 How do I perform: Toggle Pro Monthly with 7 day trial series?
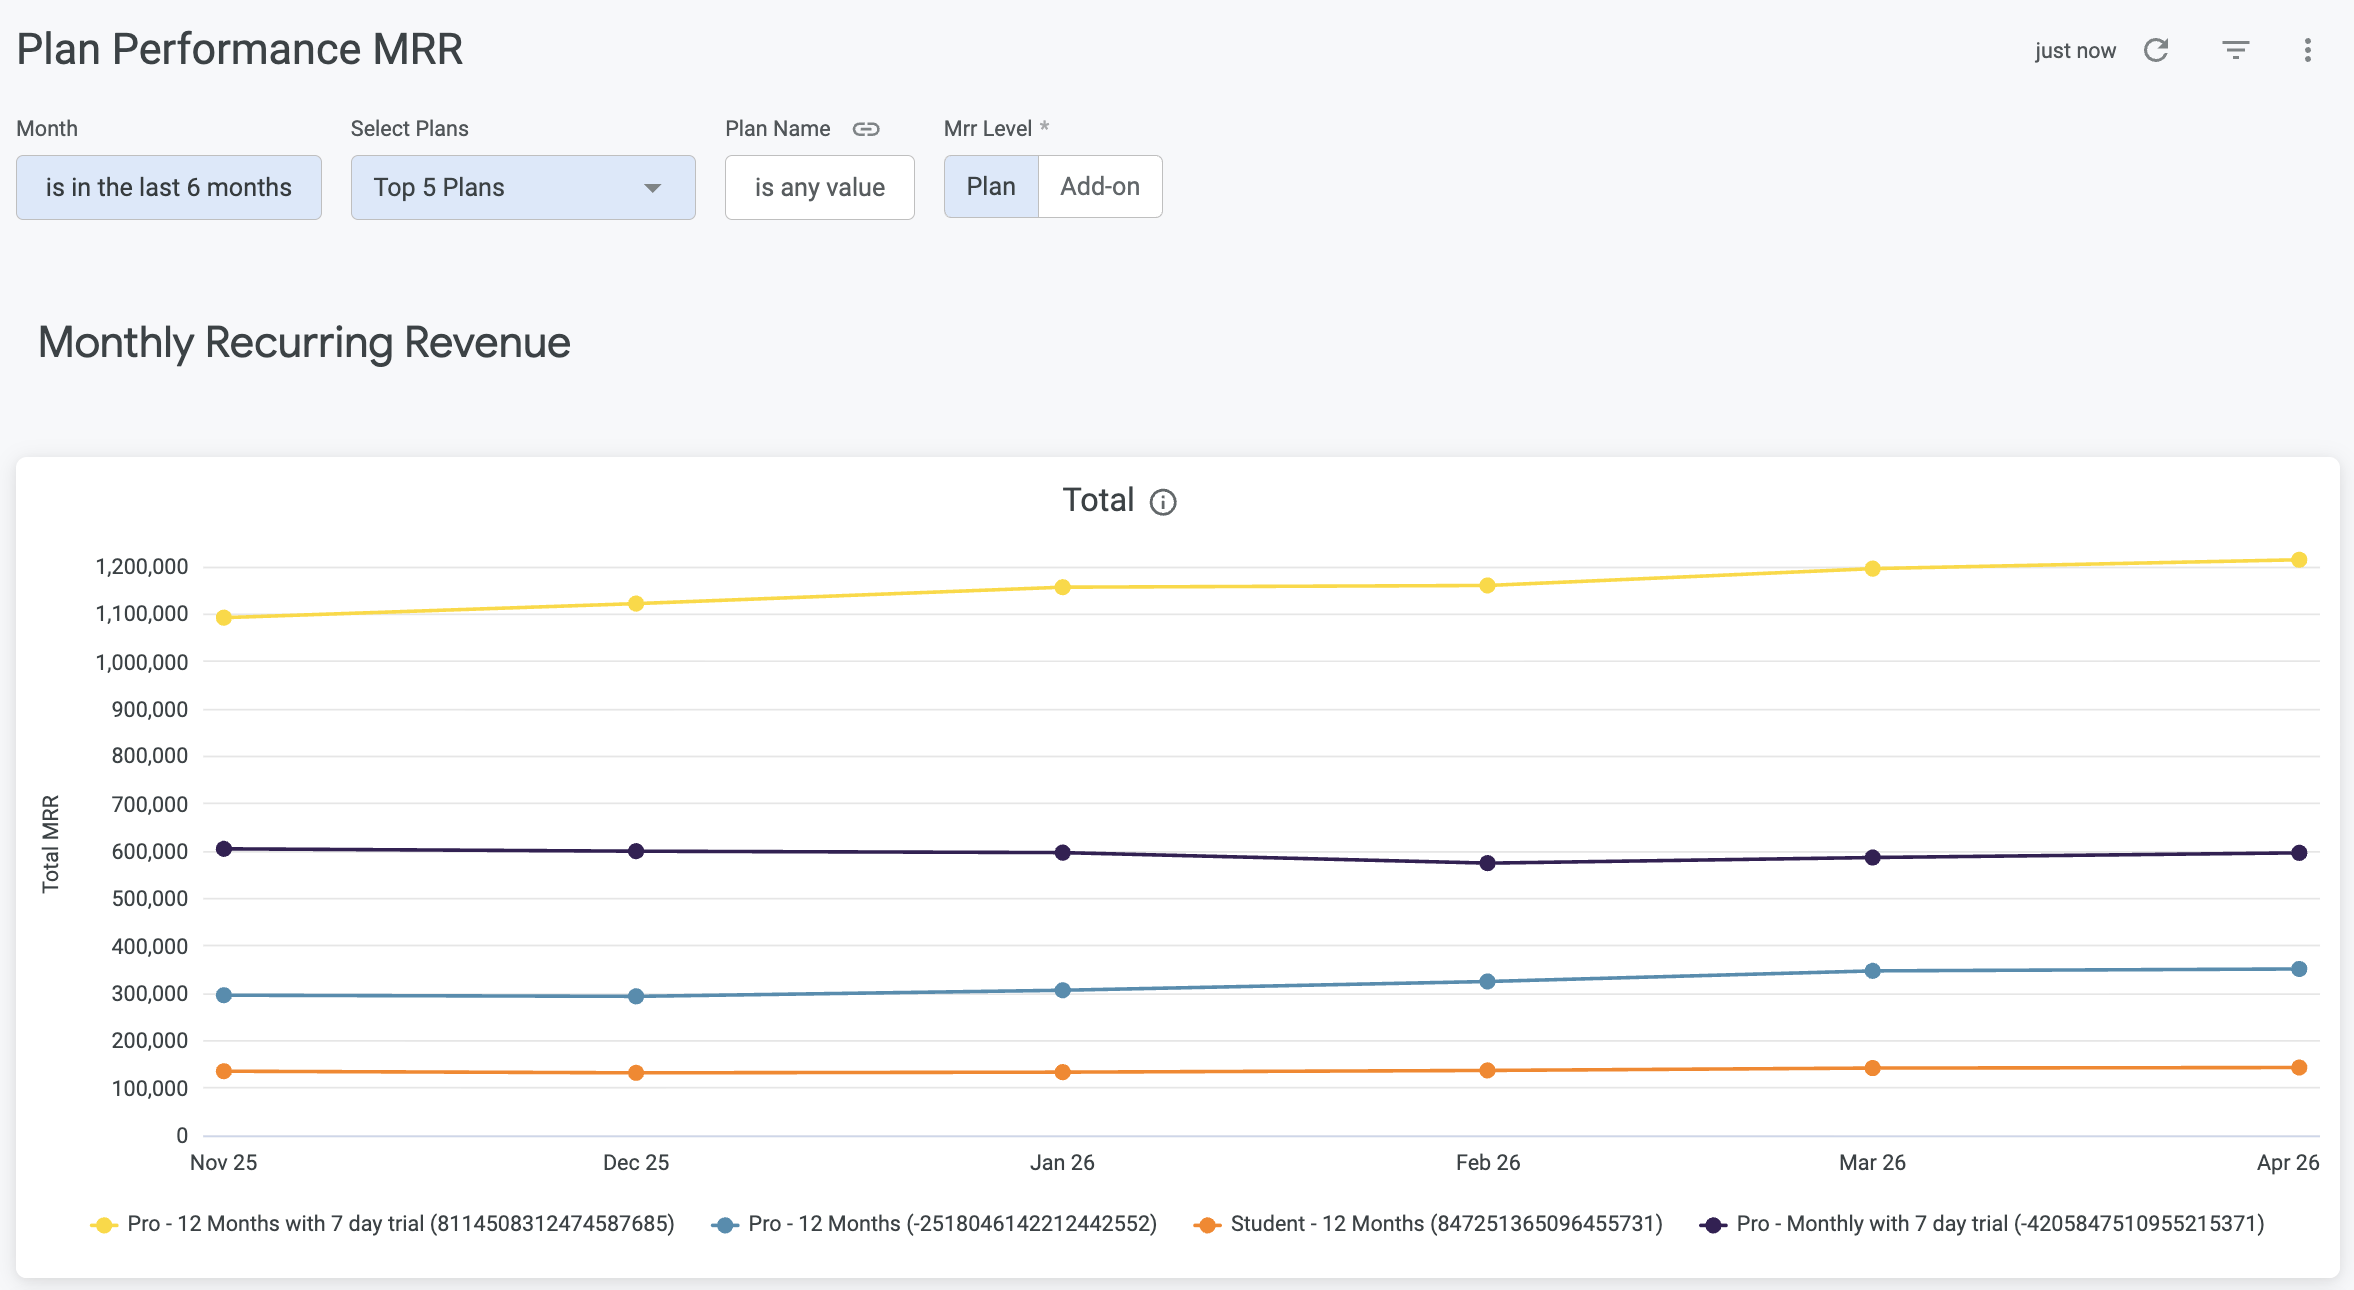[x=1999, y=1224]
